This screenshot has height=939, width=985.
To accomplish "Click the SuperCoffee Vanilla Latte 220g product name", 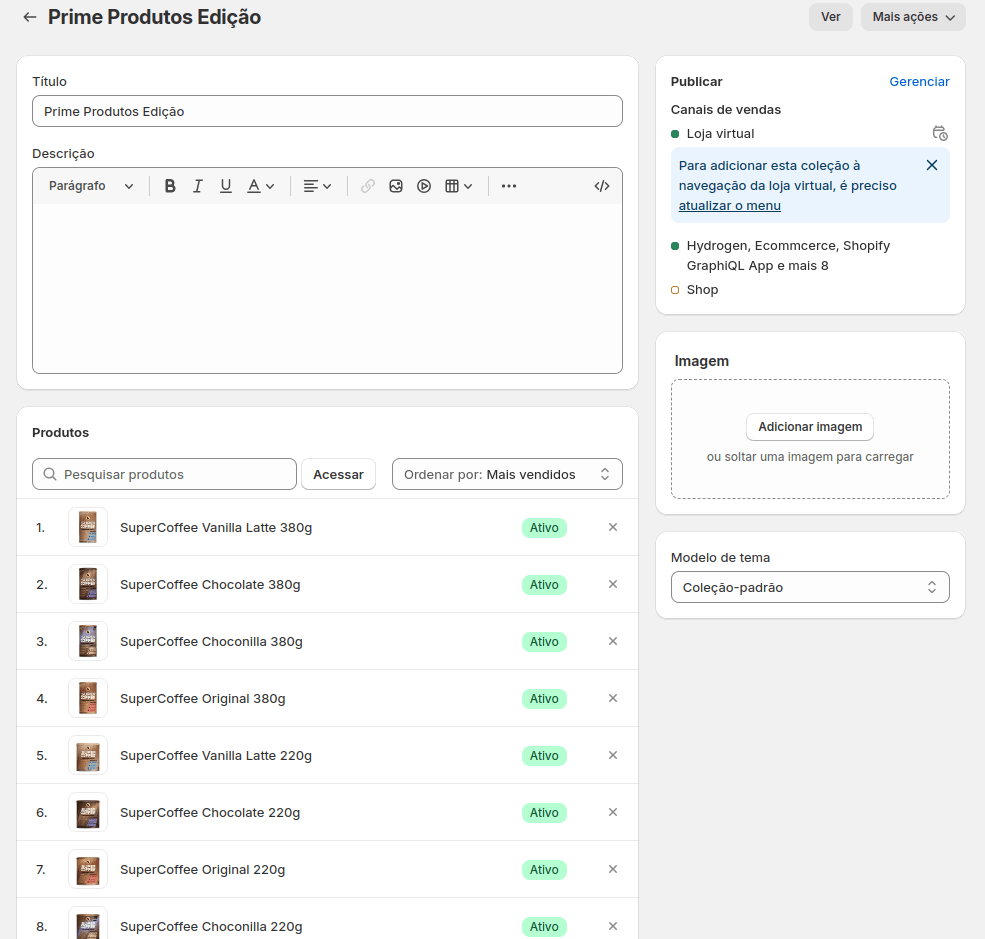I will click(215, 756).
